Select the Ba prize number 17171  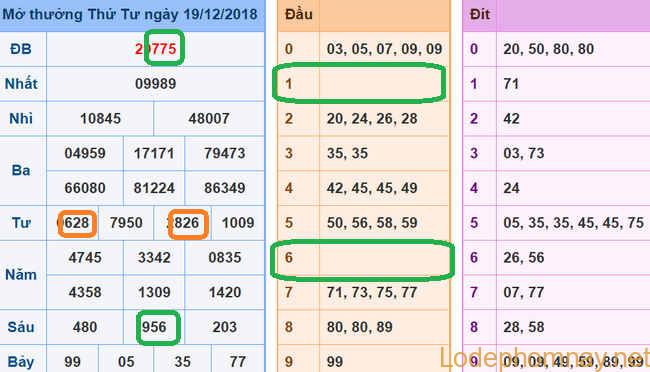[x=154, y=153]
